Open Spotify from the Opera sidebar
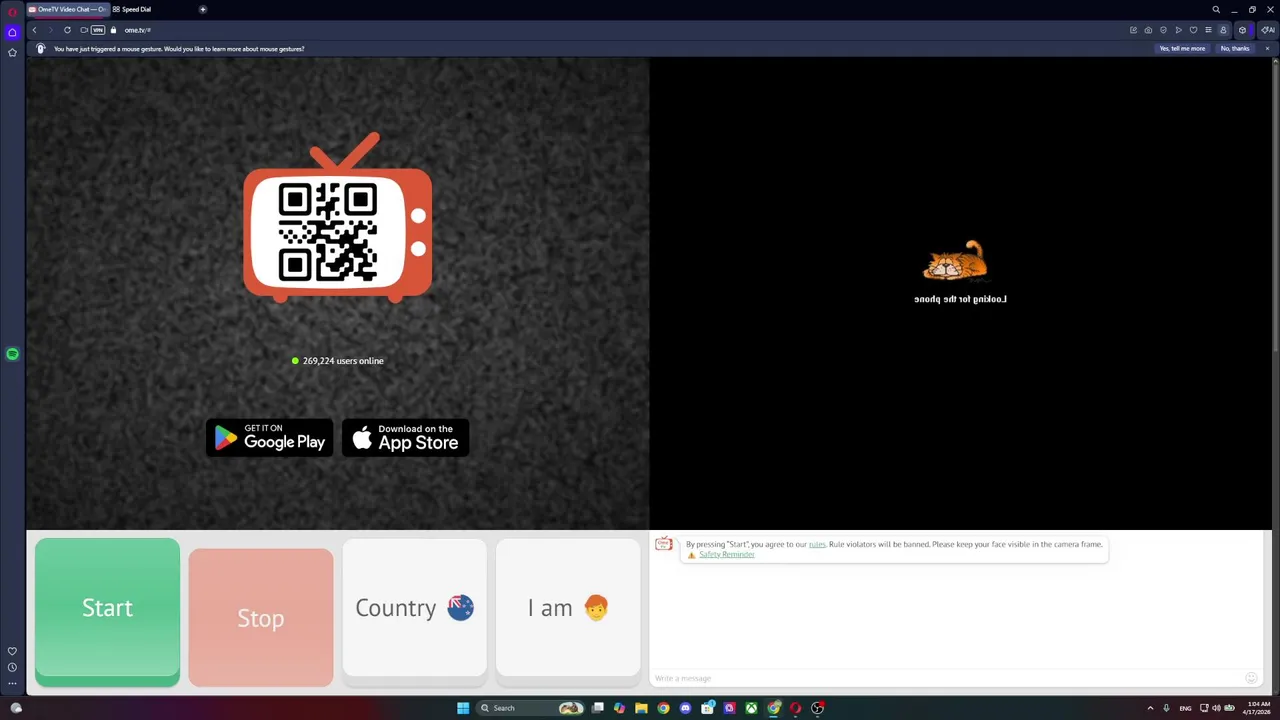1280x720 pixels. click(x=12, y=354)
